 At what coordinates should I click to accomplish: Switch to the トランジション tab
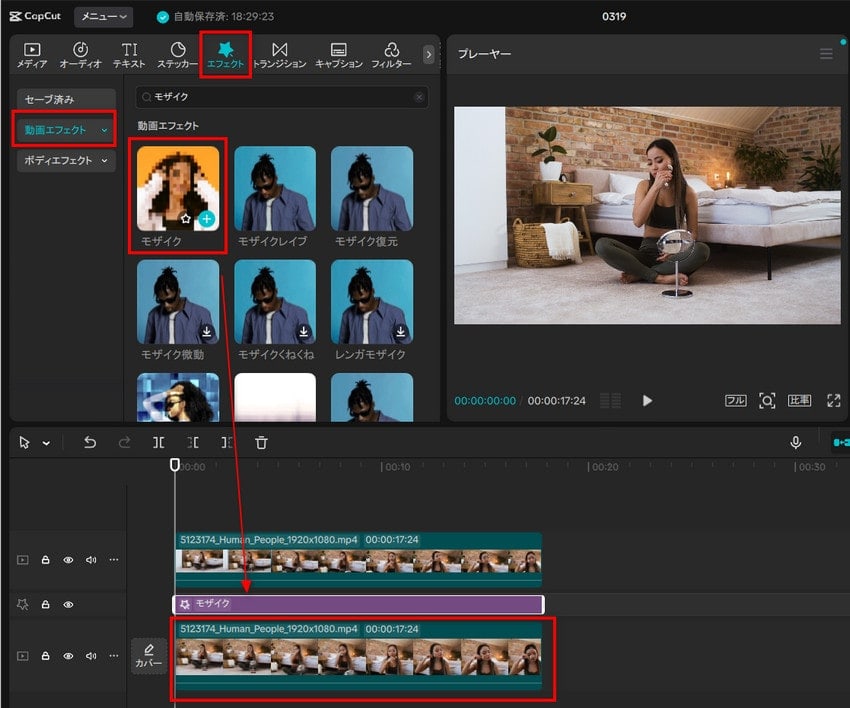tap(279, 55)
